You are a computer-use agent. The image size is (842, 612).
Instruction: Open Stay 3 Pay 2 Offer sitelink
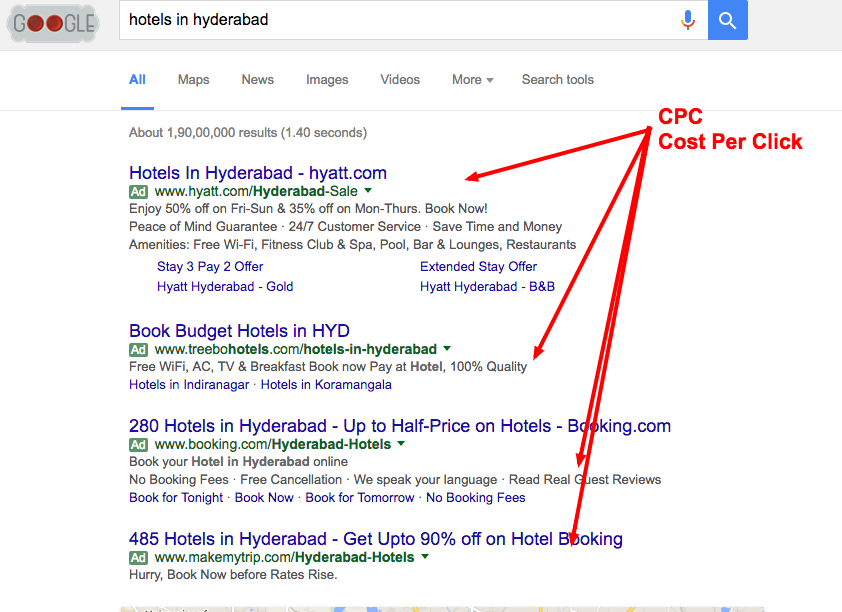pos(210,266)
